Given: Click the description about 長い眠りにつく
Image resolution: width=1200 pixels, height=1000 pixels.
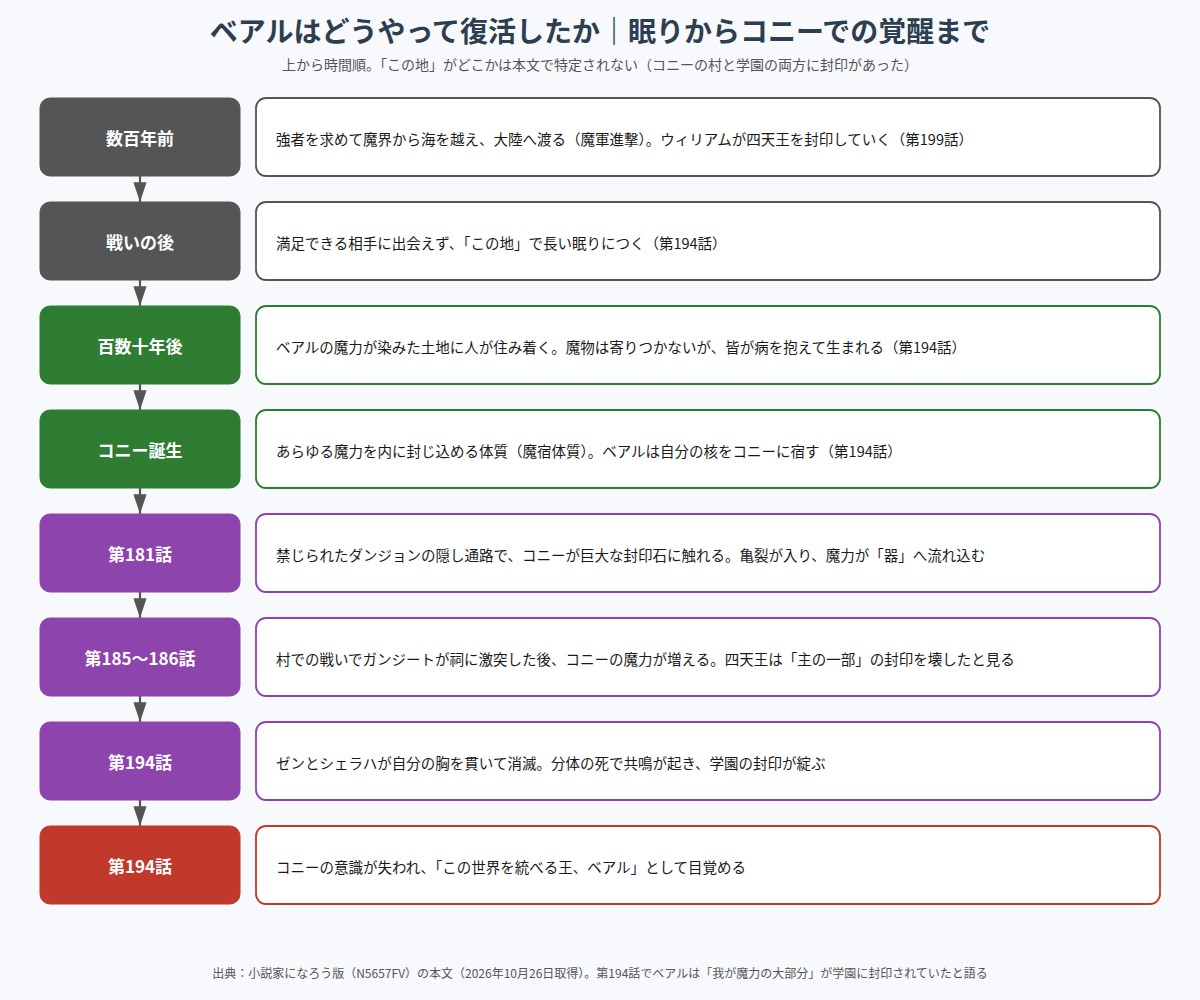Looking at the screenshot, I should click(708, 241).
